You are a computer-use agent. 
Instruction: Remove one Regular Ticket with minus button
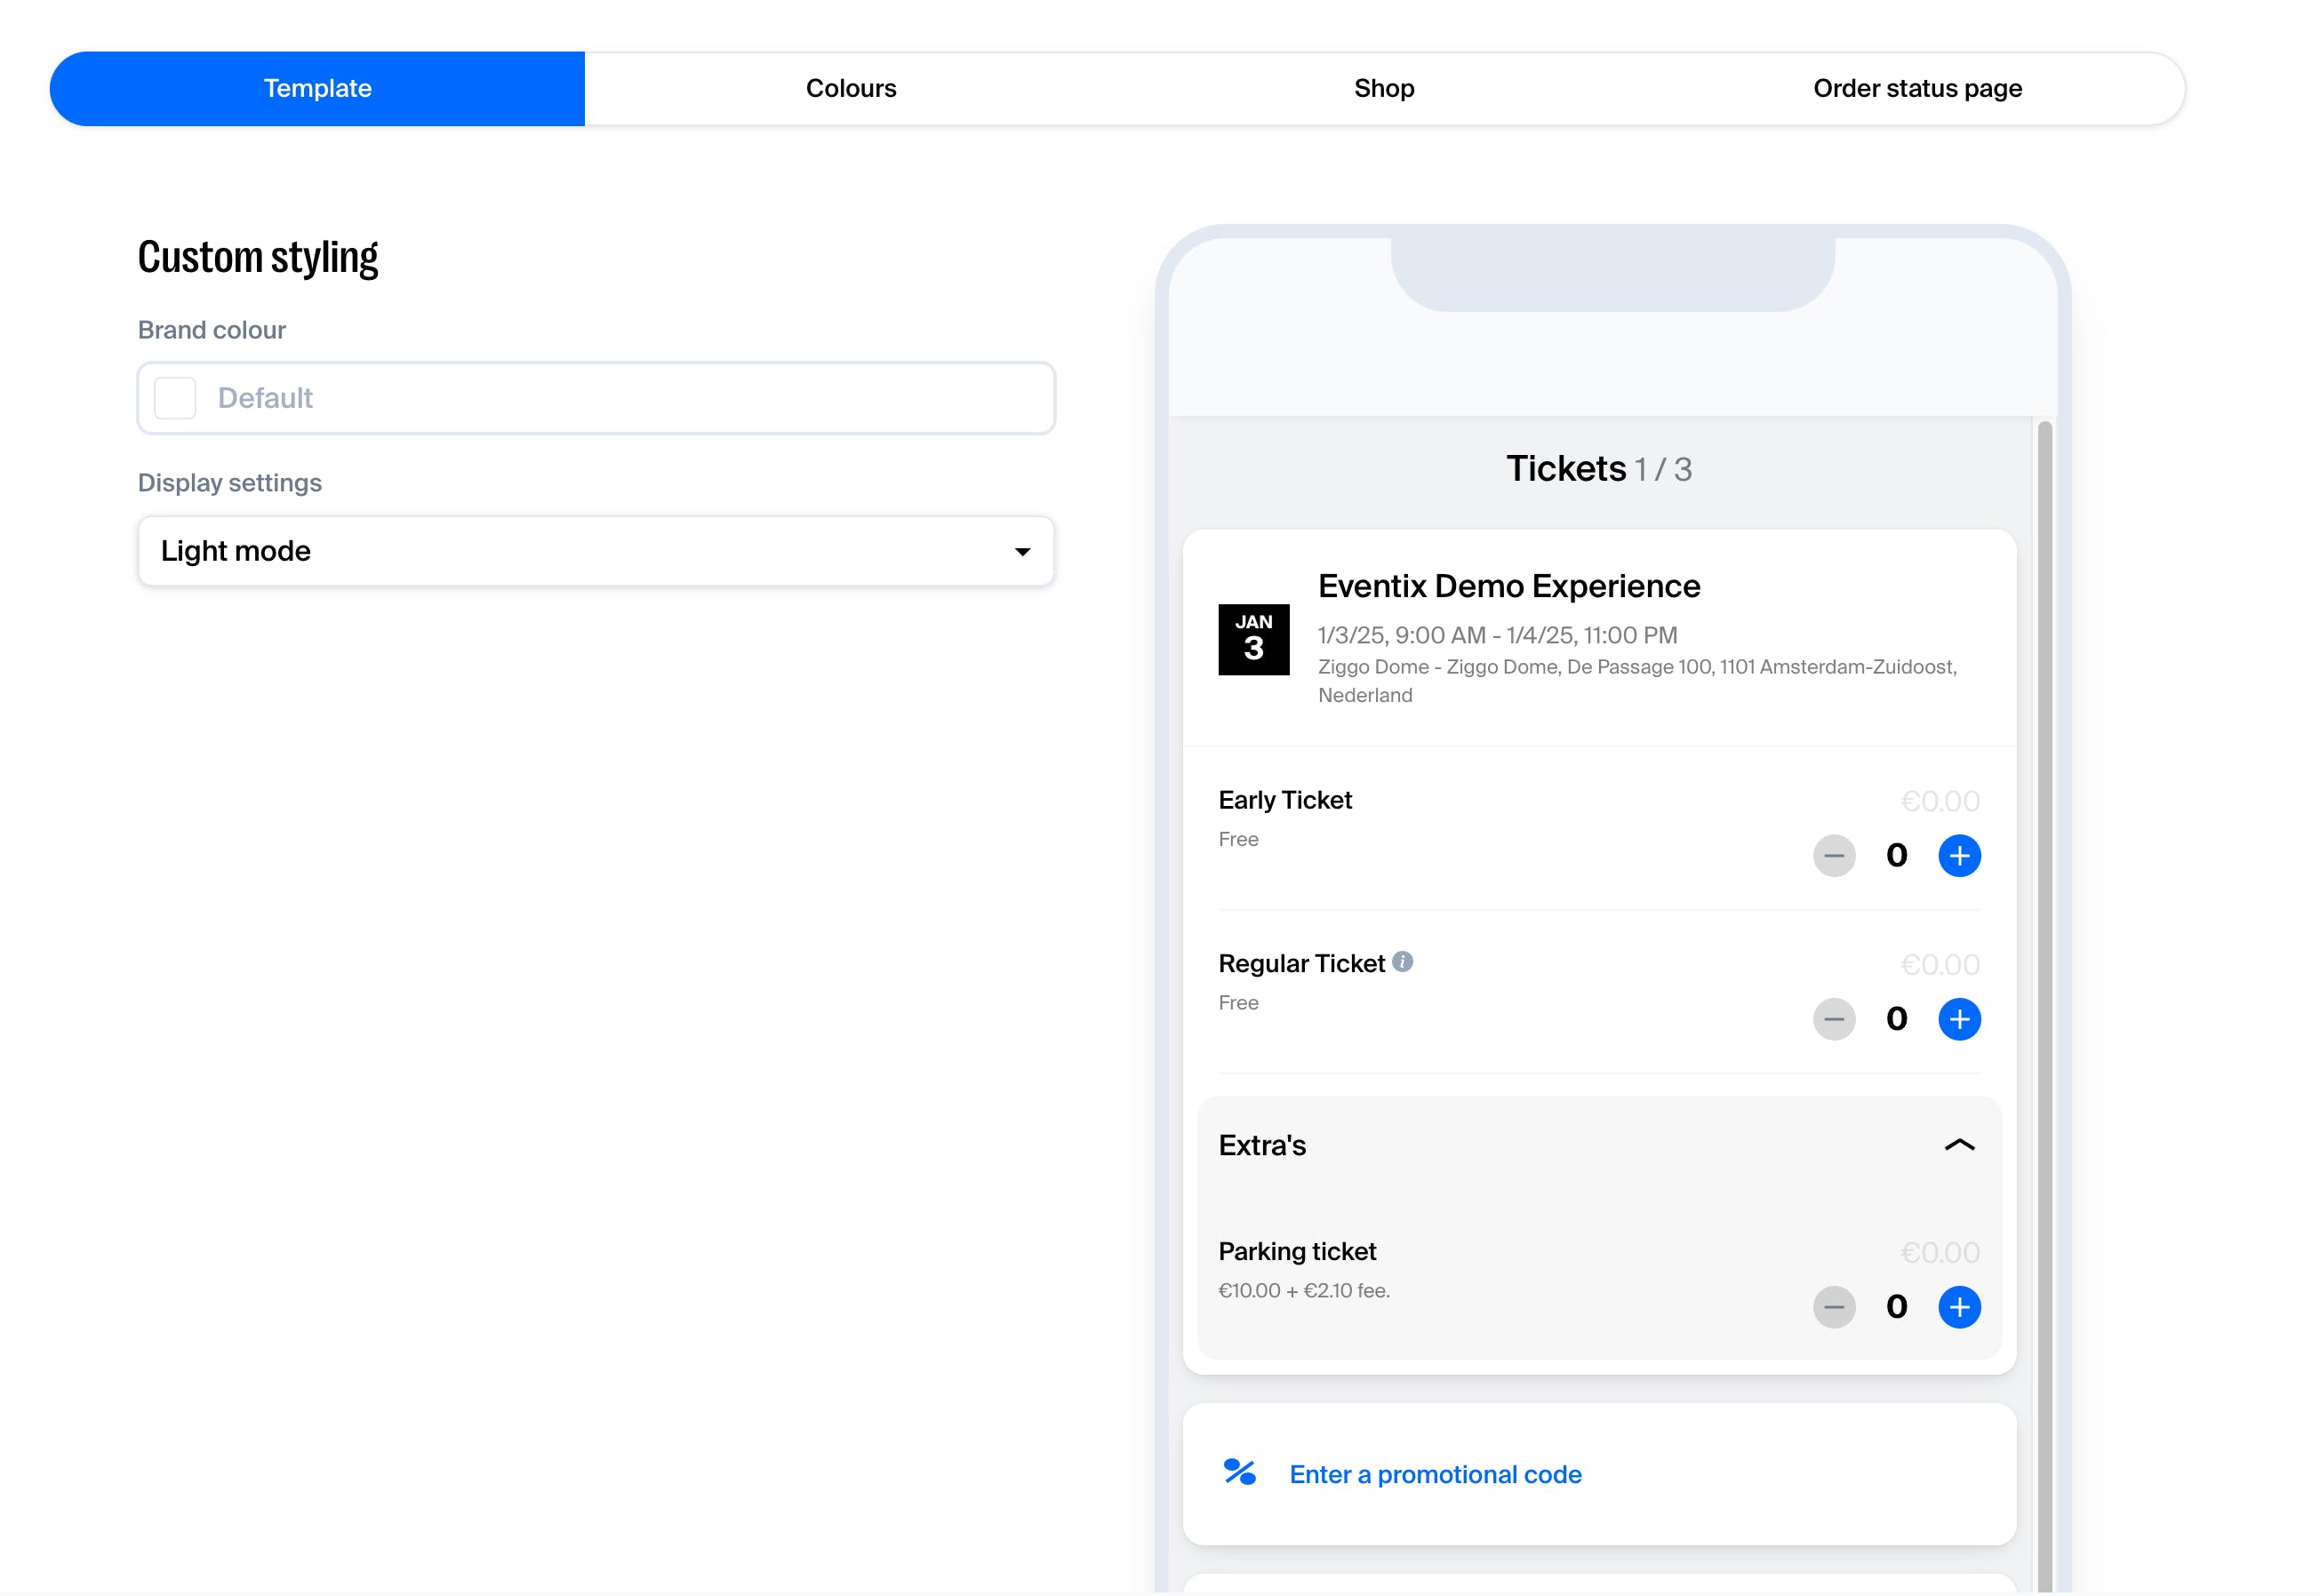click(1833, 1019)
